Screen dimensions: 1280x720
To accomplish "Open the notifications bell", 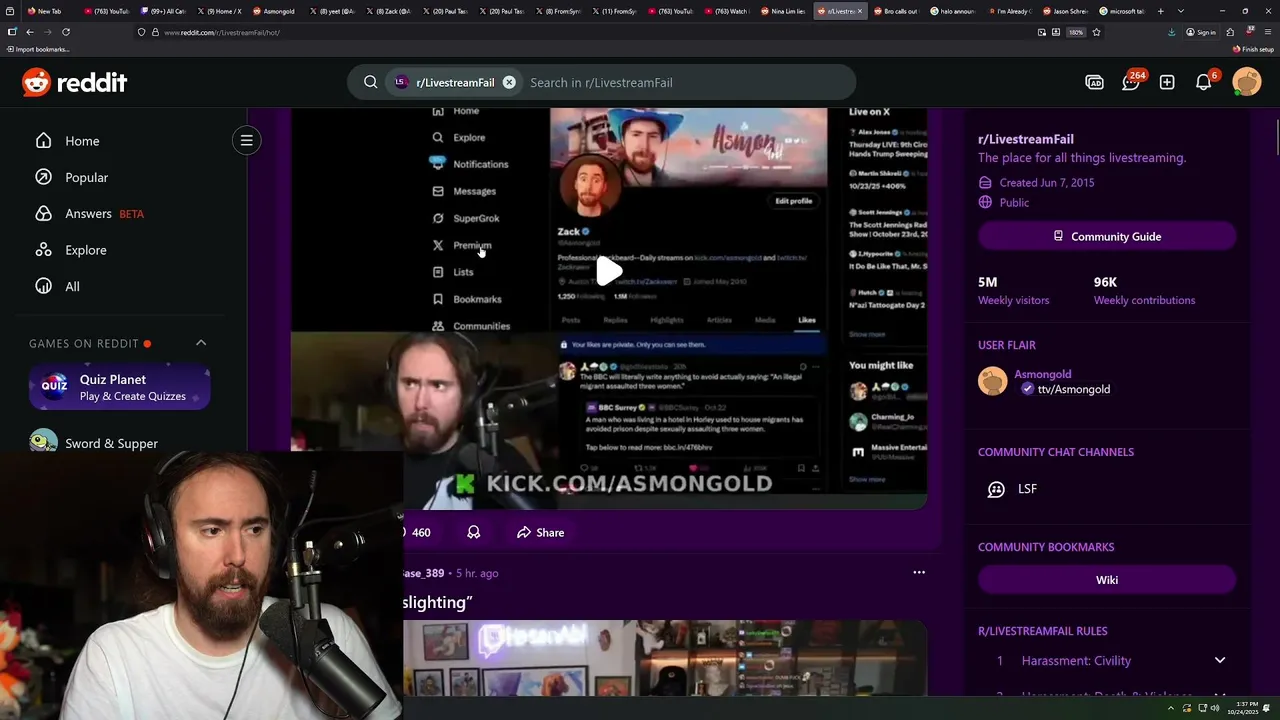I will (1204, 82).
